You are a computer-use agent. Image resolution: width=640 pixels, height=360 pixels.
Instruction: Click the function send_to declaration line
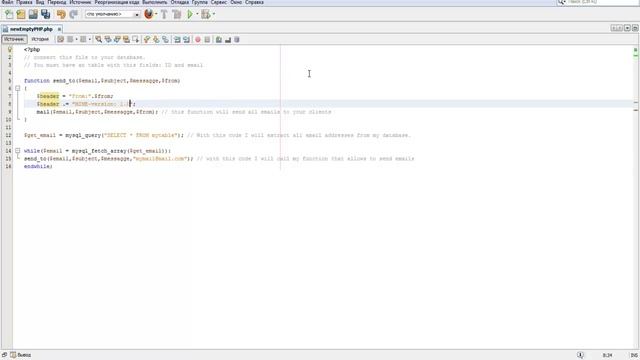click(x=102, y=81)
